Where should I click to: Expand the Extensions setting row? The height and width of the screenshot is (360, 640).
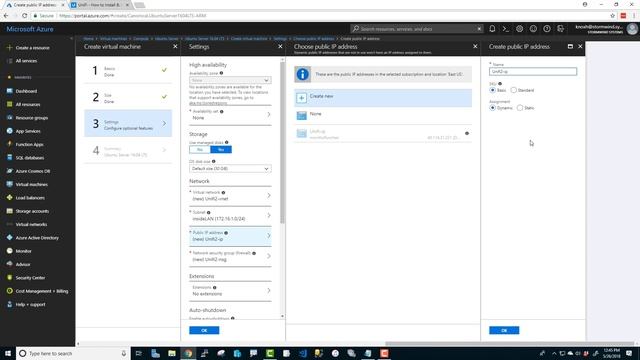coord(230,291)
